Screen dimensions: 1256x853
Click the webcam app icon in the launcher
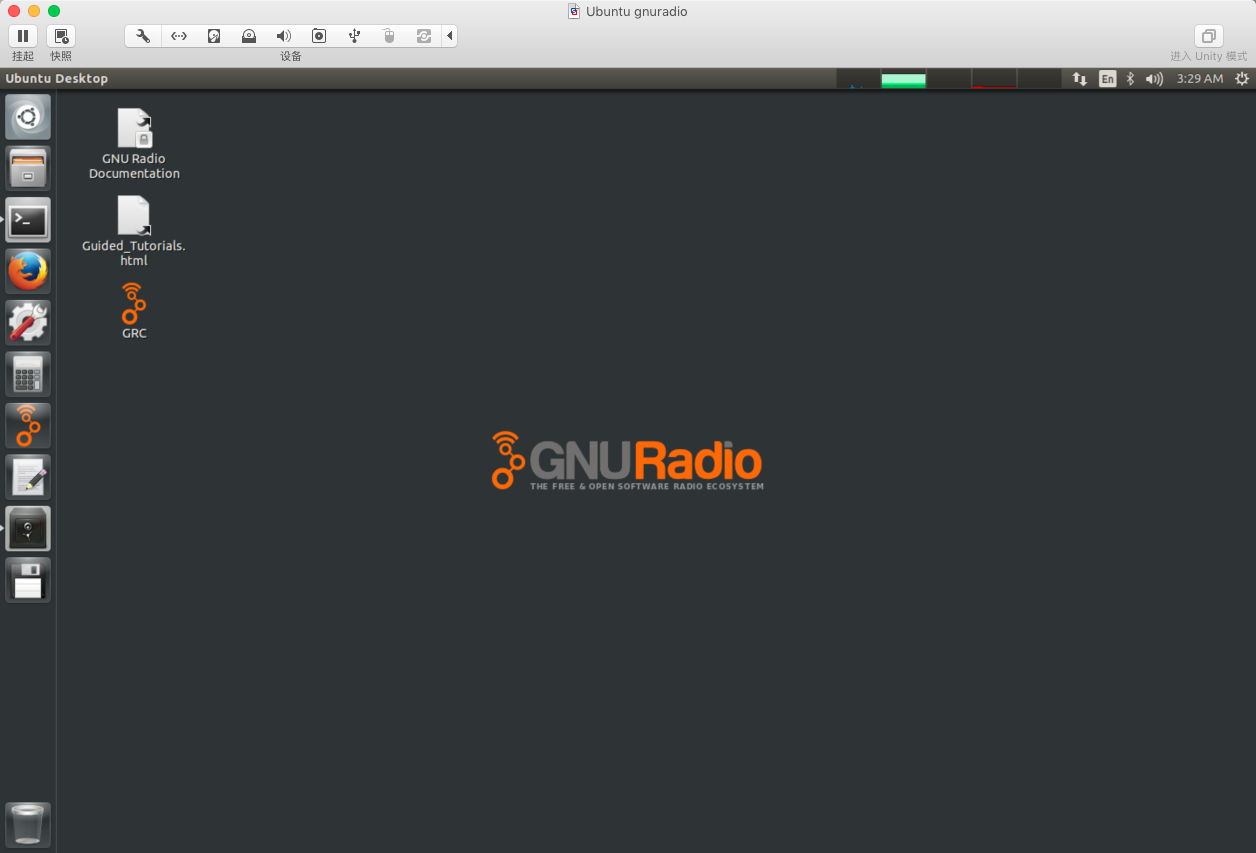pyautogui.click(x=28, y=528)
